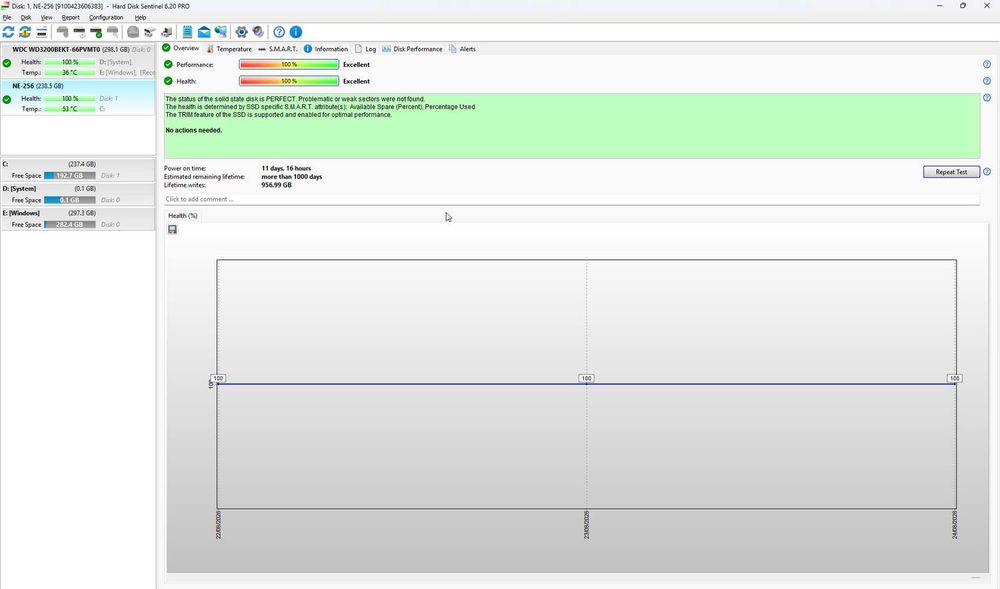1000x589 pixels.
Task: Open the Disk menu
Action: [26, 17]
